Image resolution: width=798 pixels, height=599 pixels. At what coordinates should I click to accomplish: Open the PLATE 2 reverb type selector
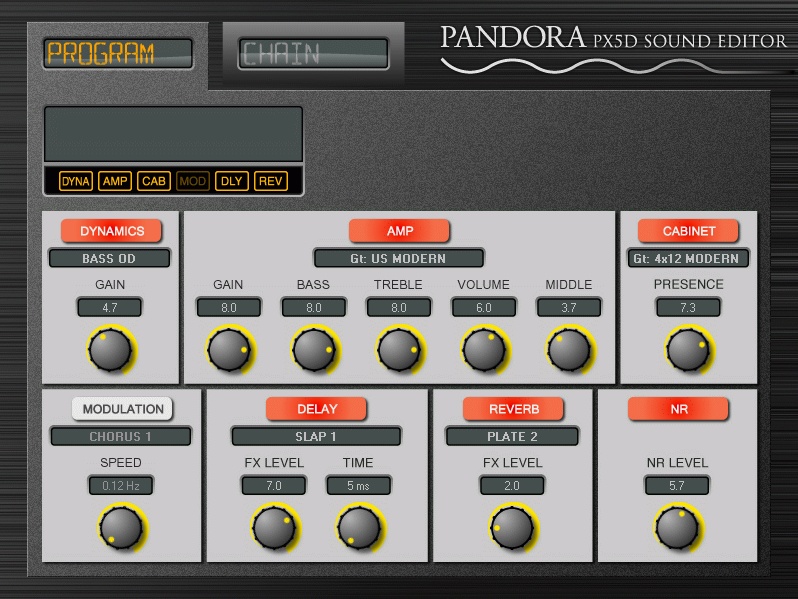[x=512, y=437]
